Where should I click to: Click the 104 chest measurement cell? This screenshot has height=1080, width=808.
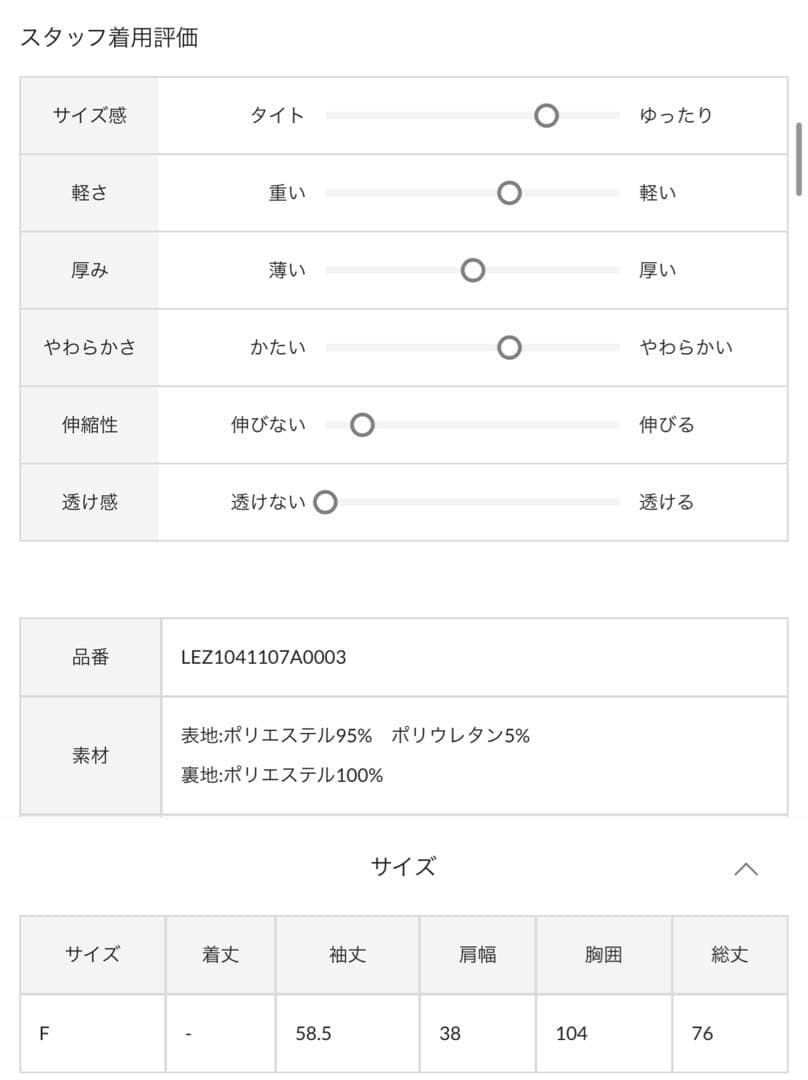coord(603,1033)
